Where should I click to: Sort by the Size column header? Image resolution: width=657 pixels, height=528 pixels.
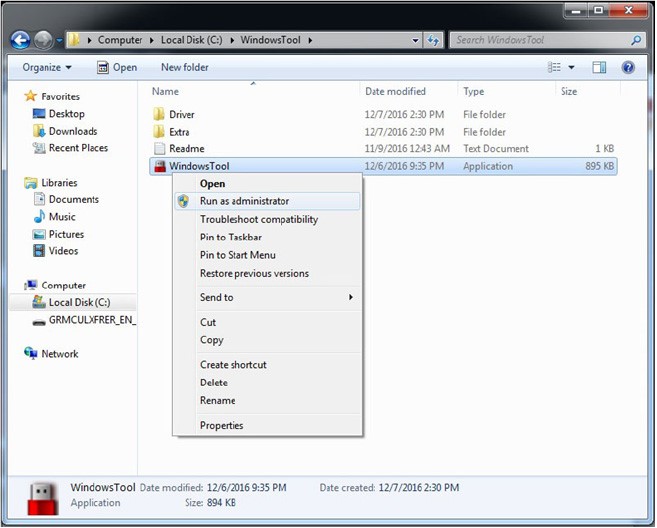coord(569,91)
